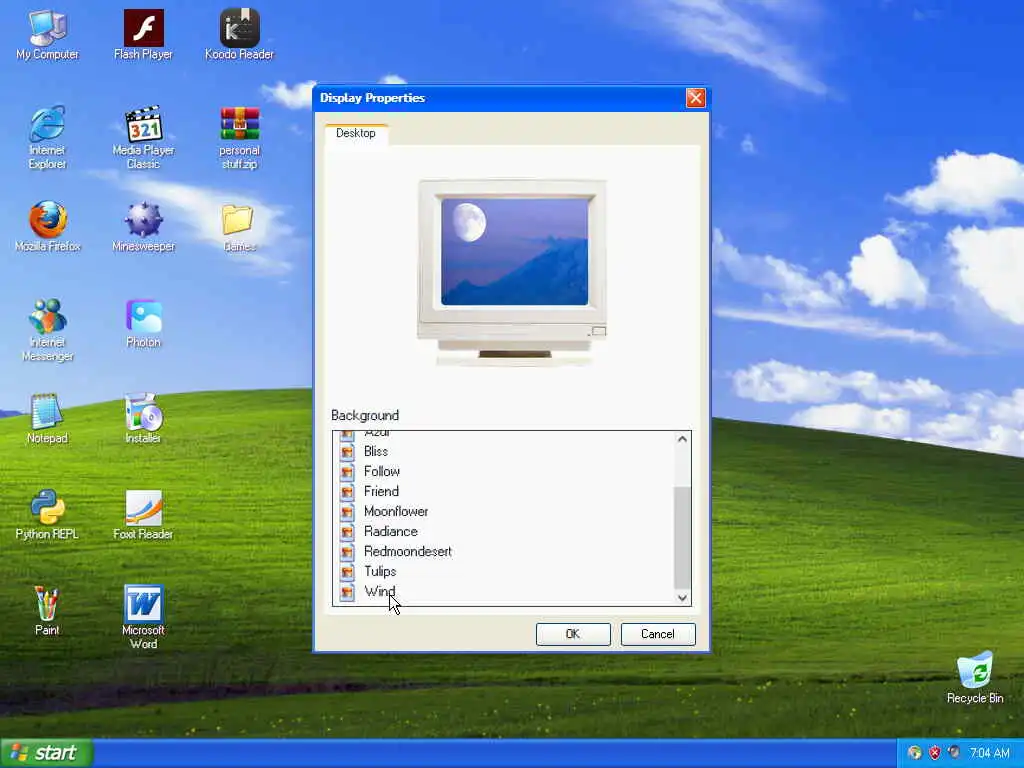Click the system tray clock
The width and height of the screenshot is (1024, 768).
tap(989, 753)
